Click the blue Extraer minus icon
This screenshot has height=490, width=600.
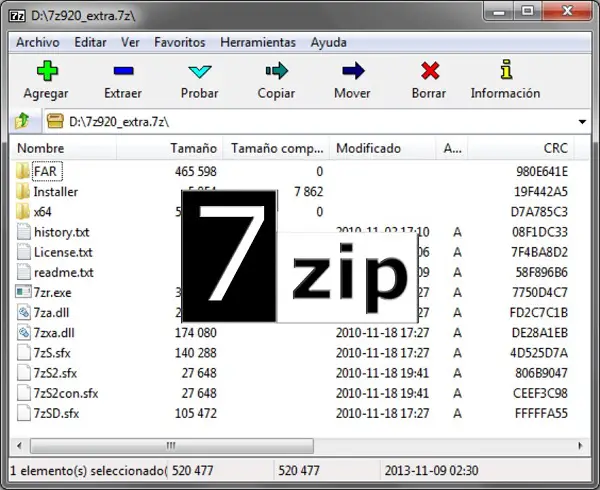pos(123,71)
